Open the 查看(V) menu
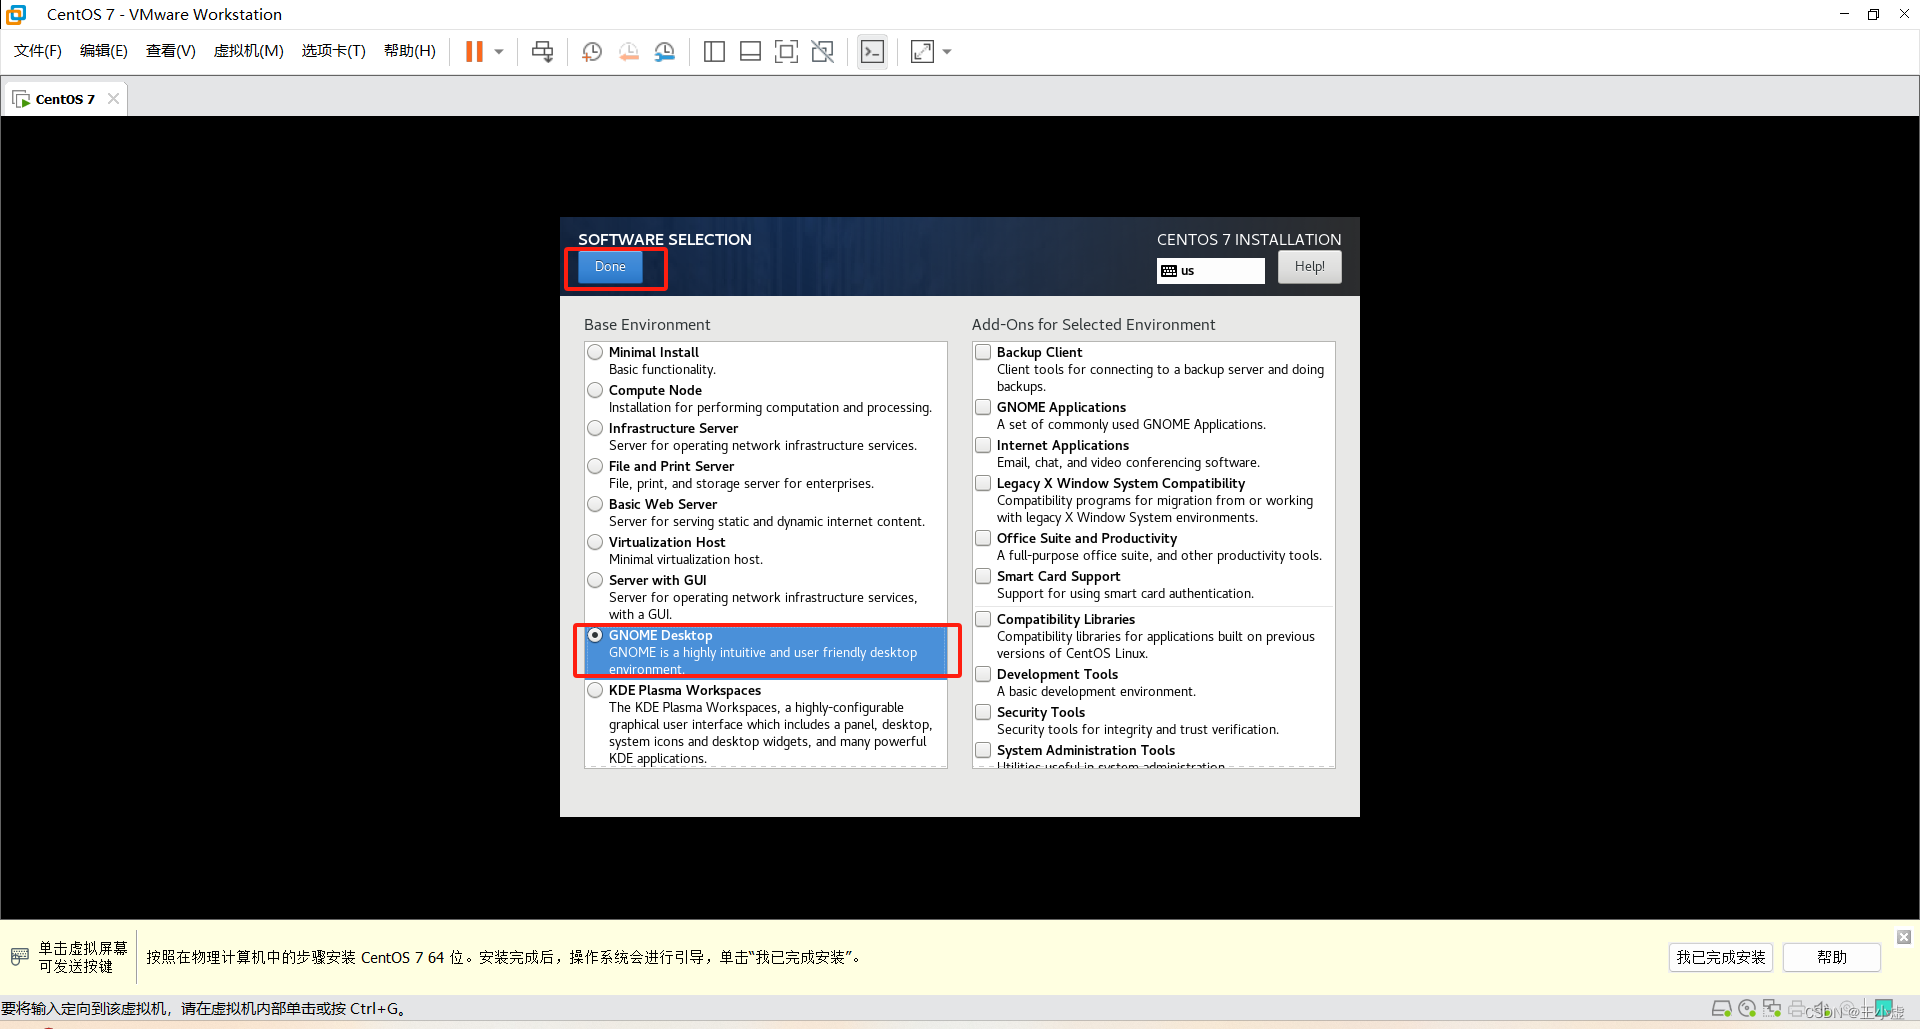Screen dimensions: 1920x1029 tap(171, 51)
